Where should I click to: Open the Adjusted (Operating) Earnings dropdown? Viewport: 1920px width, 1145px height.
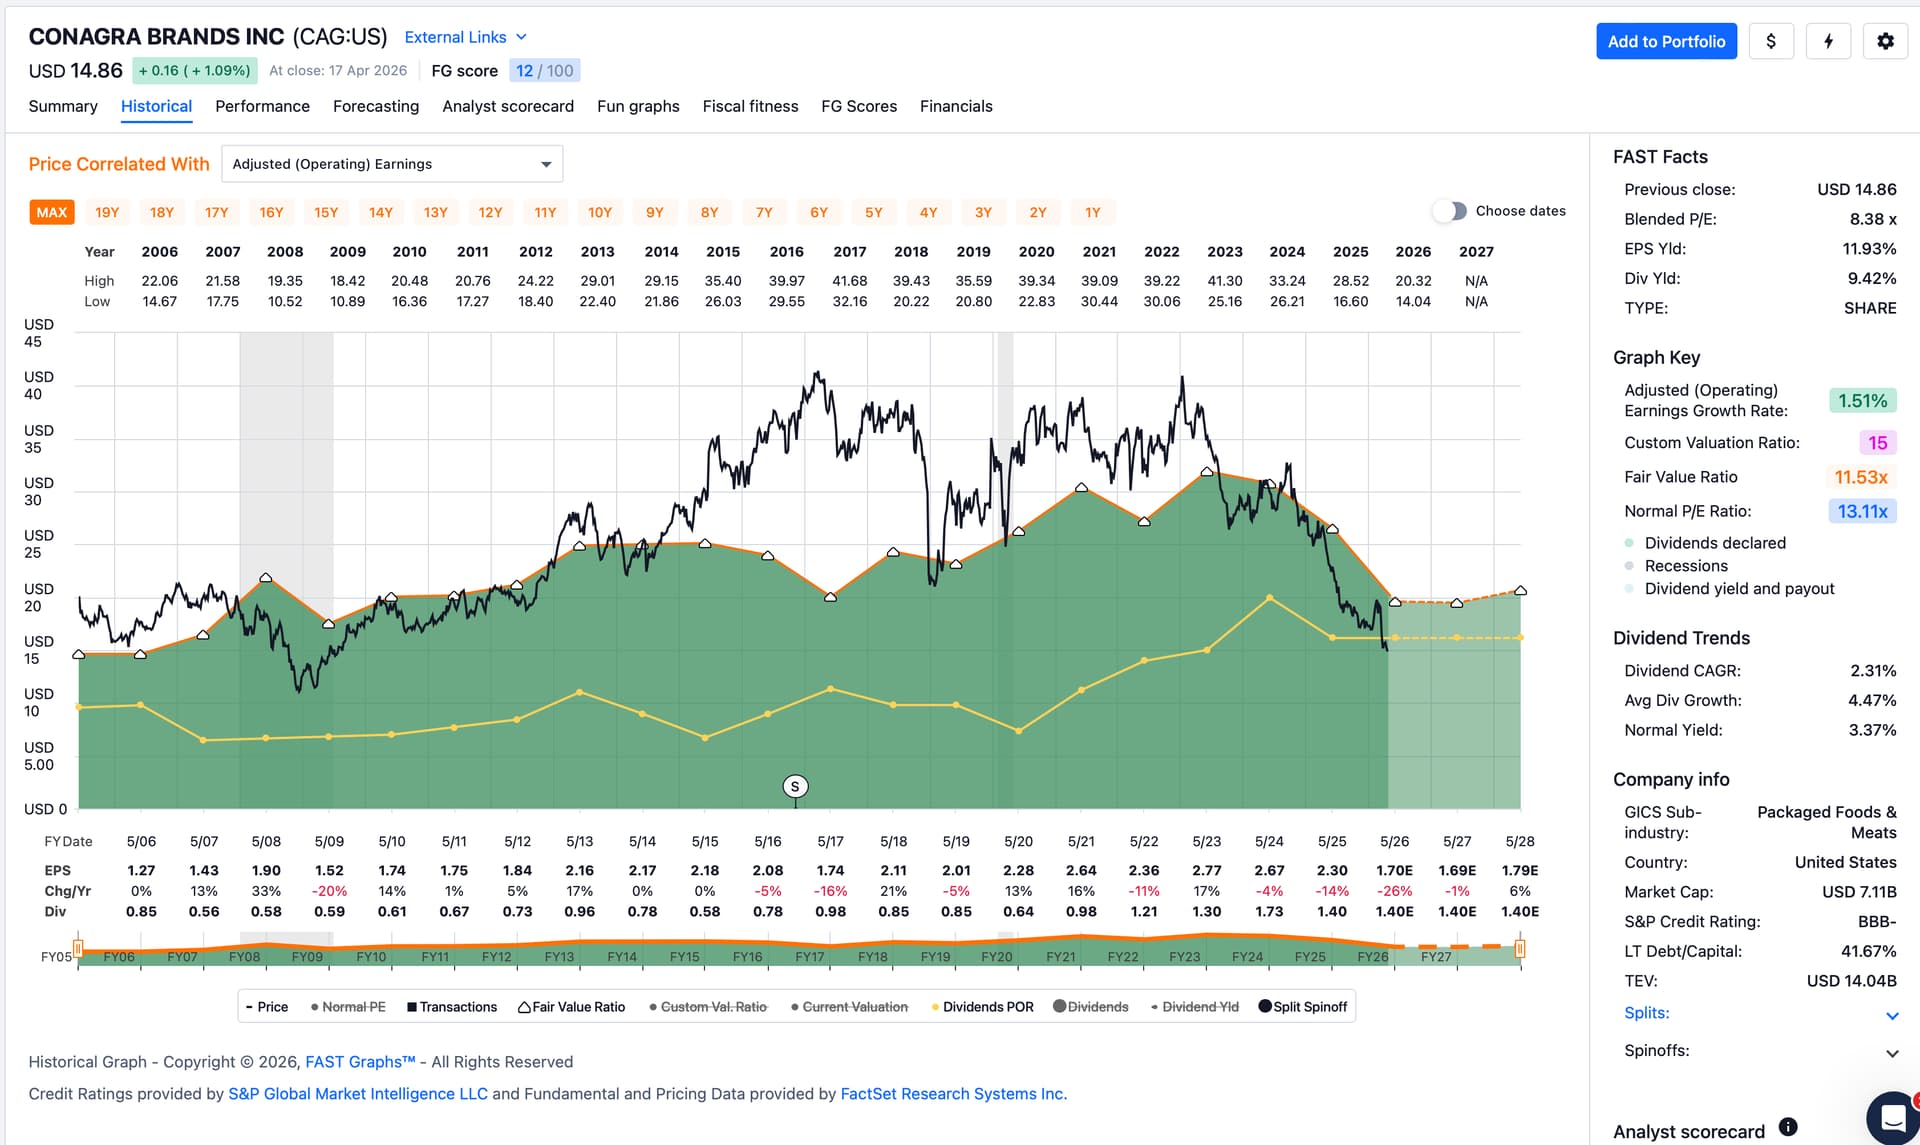pos(392,164)
